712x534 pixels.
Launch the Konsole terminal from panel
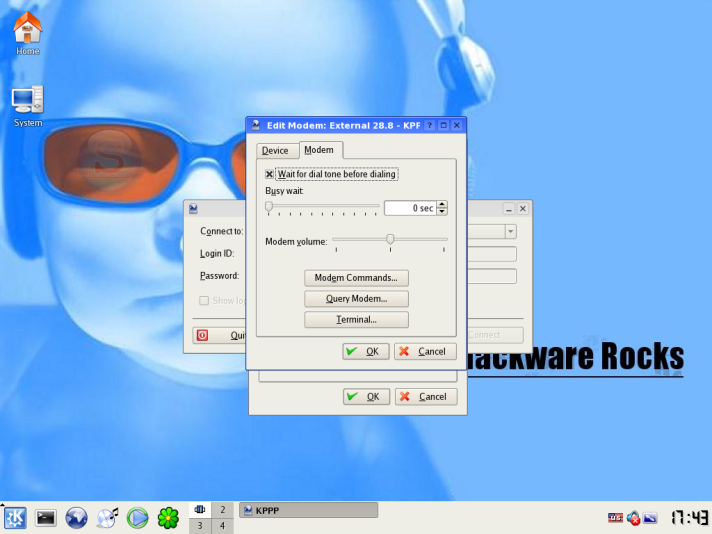[x=46, y=518]
